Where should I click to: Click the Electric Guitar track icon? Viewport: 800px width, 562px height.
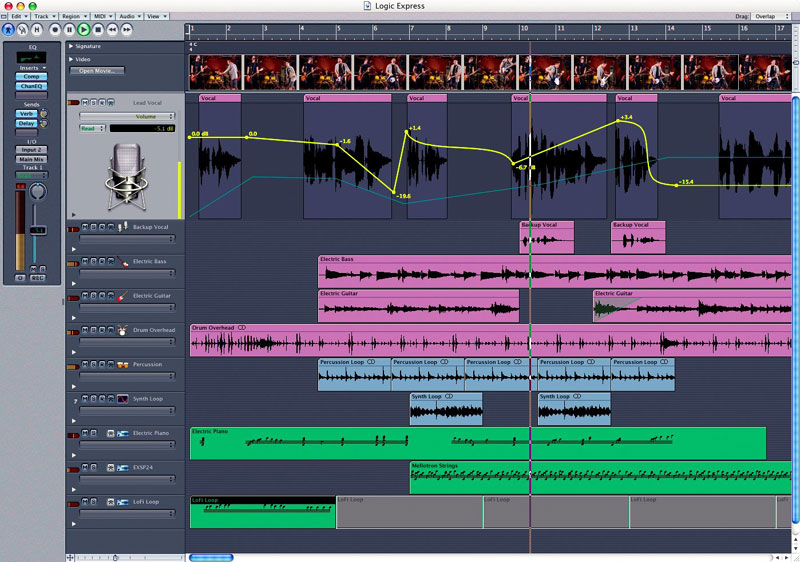122,296
